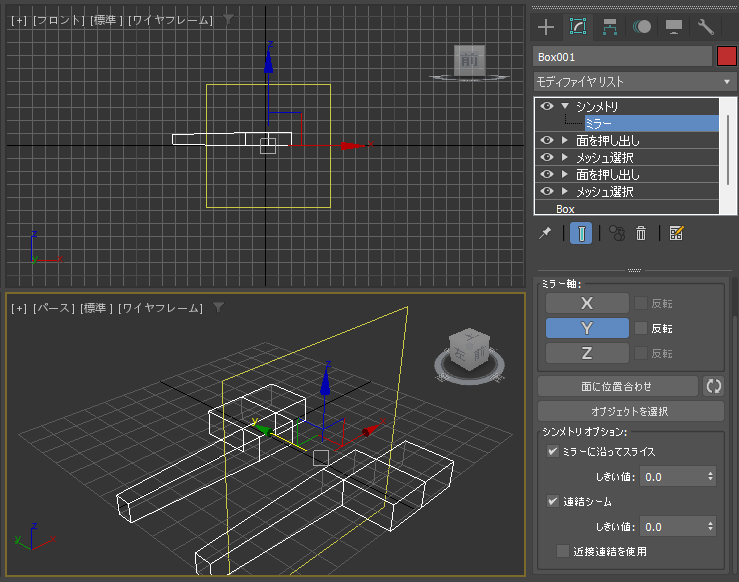This screenshot has height=582, width=739.
Task: Click the オブジェクトを選択 button
Action: 631,411
